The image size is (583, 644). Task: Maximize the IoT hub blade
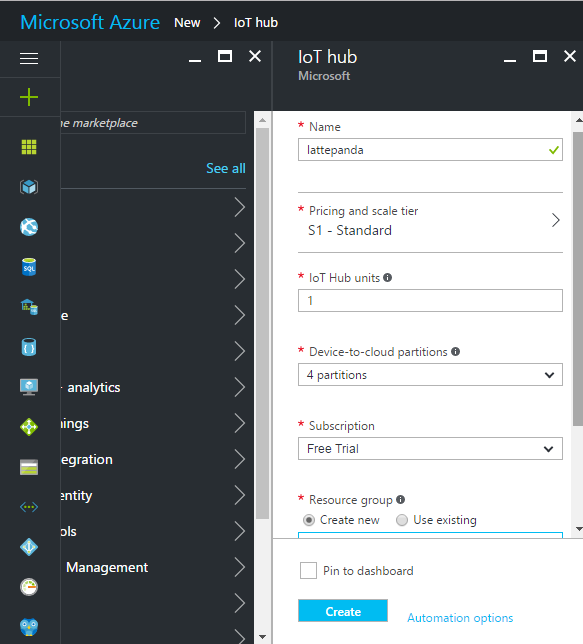[x=539, y=56]
